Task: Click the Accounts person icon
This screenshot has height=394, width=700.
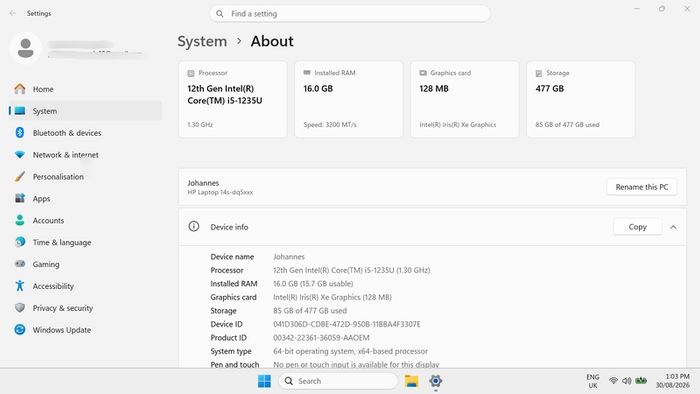Action: (x=20, y=220)
